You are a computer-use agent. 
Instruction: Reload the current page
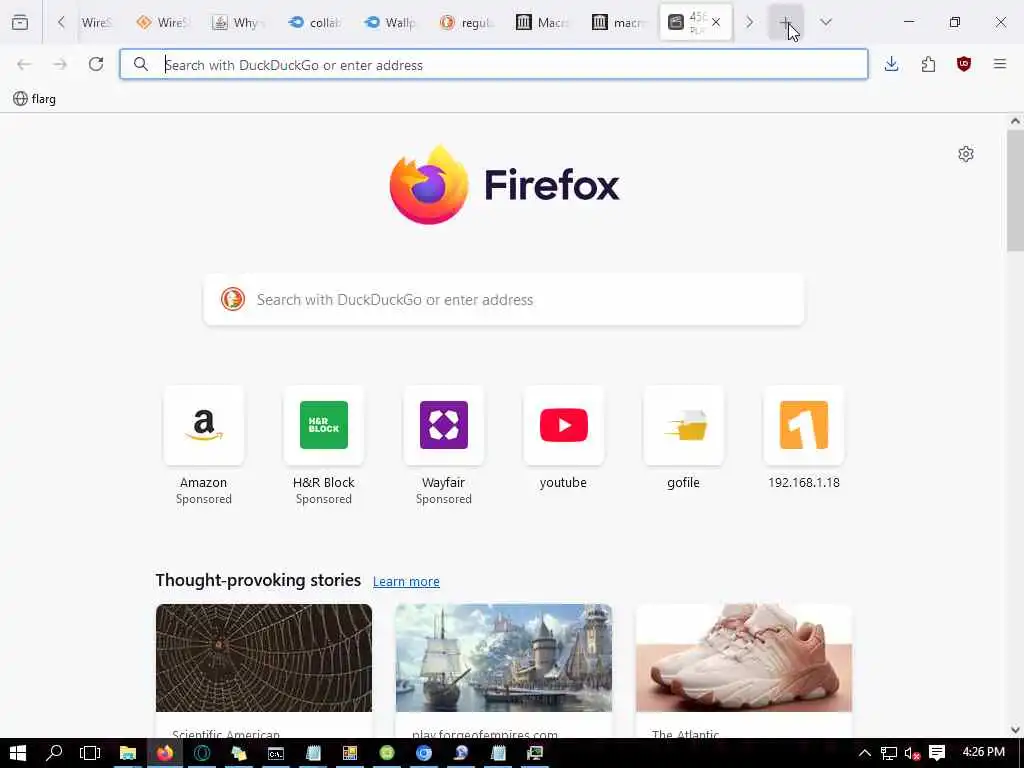(96, 64)
